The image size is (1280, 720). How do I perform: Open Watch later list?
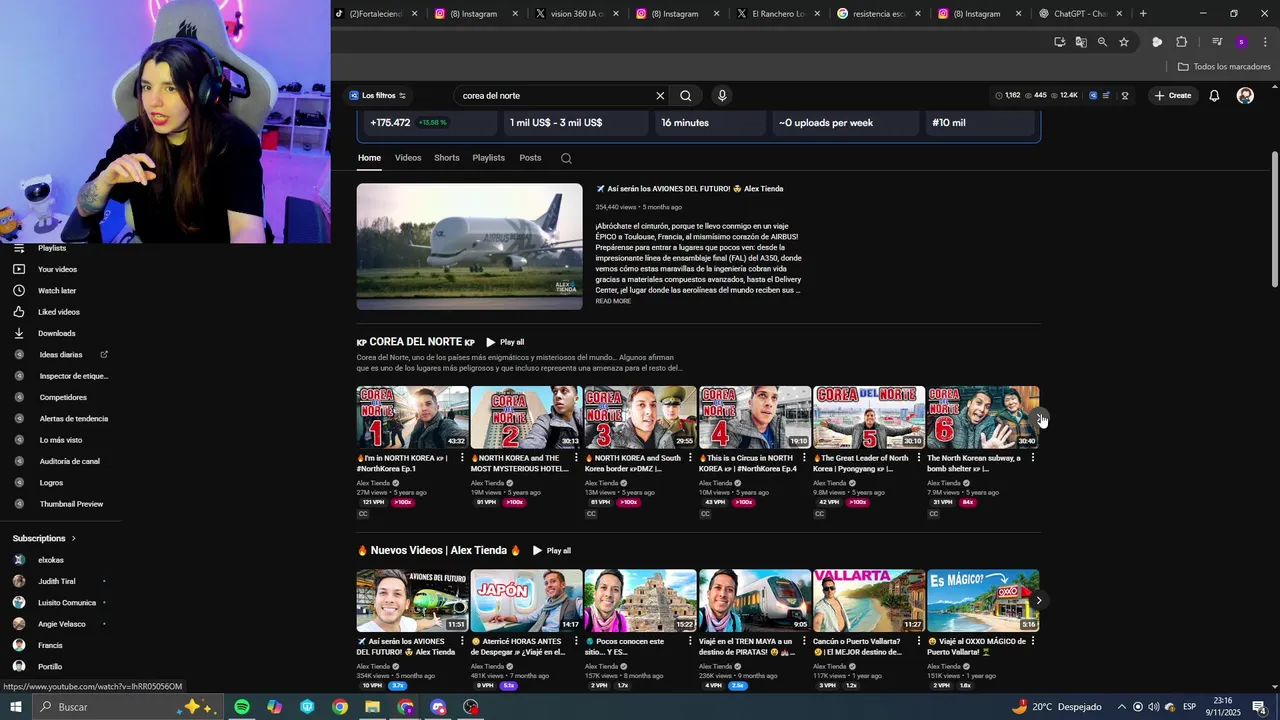[x=56, y=291]
